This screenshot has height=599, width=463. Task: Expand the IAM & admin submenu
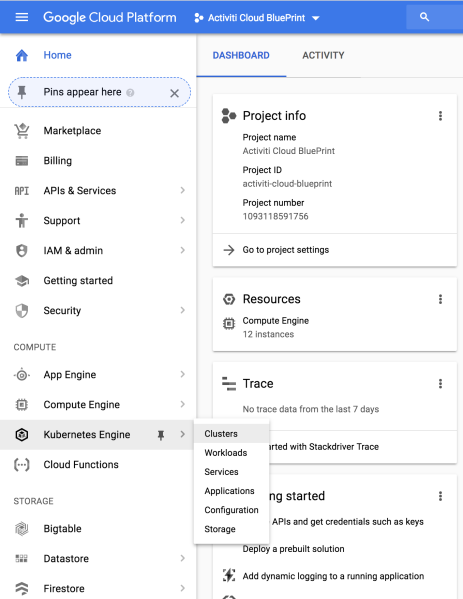pos(183,250)
